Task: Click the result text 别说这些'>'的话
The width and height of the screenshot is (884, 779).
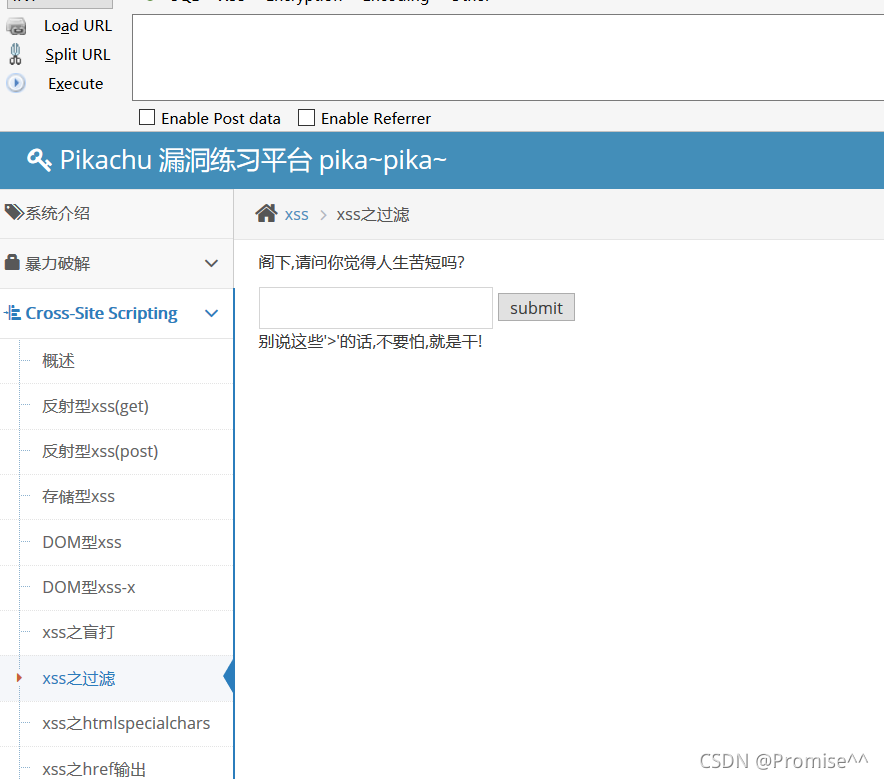Action: pyautogui.click(x=317, y=342)
